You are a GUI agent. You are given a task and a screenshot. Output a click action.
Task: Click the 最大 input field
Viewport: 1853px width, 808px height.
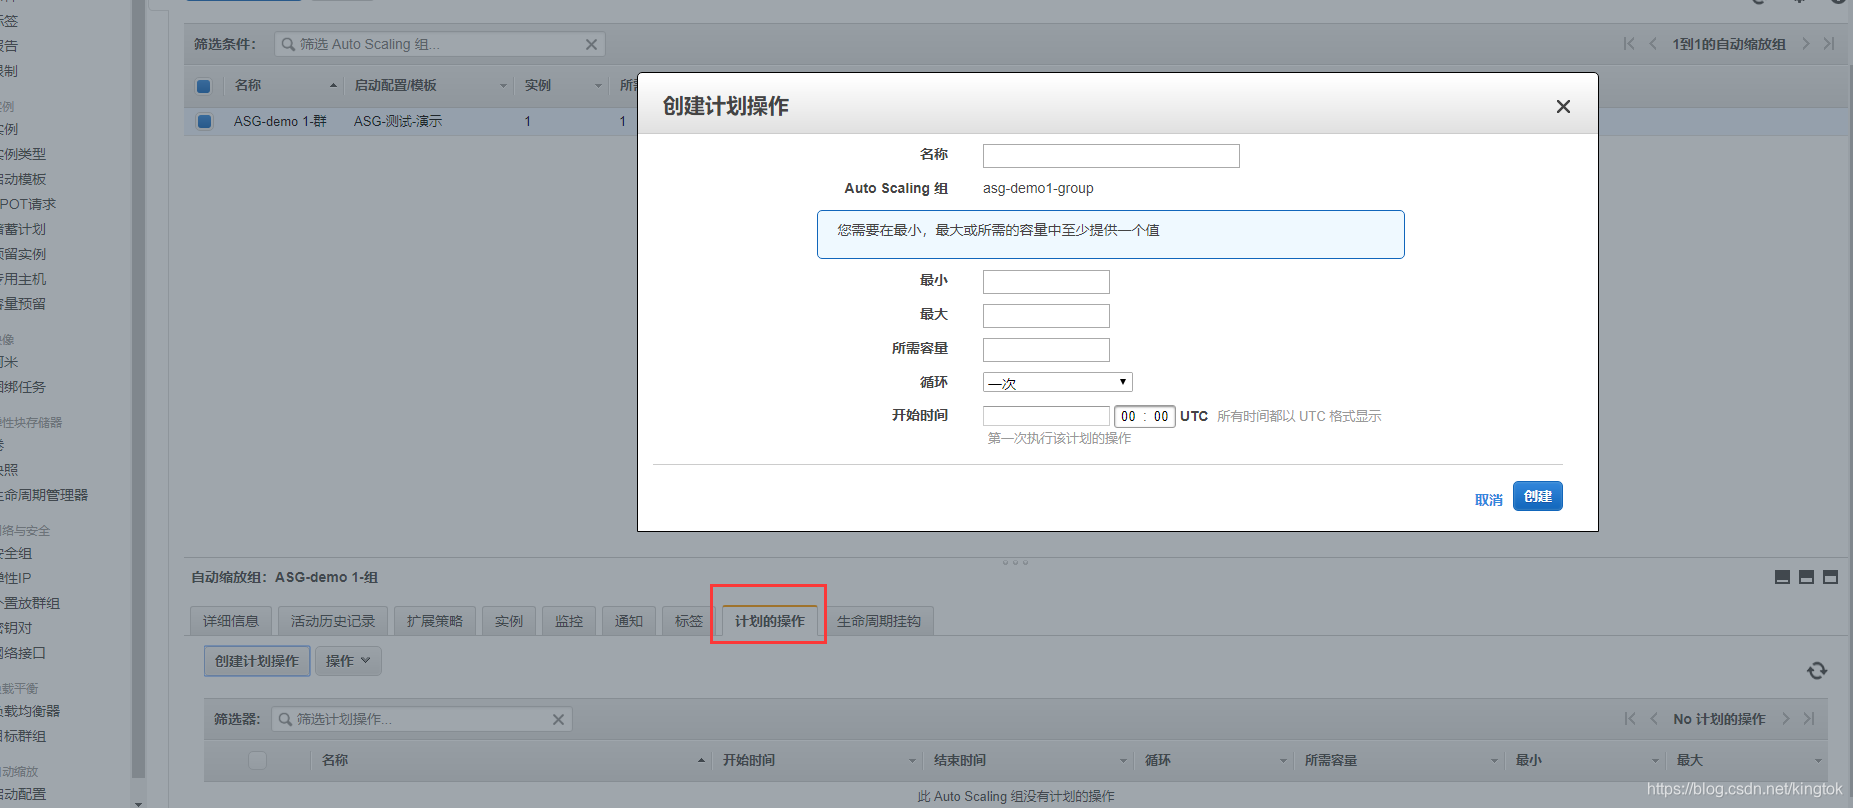(x=1046, y=316)
